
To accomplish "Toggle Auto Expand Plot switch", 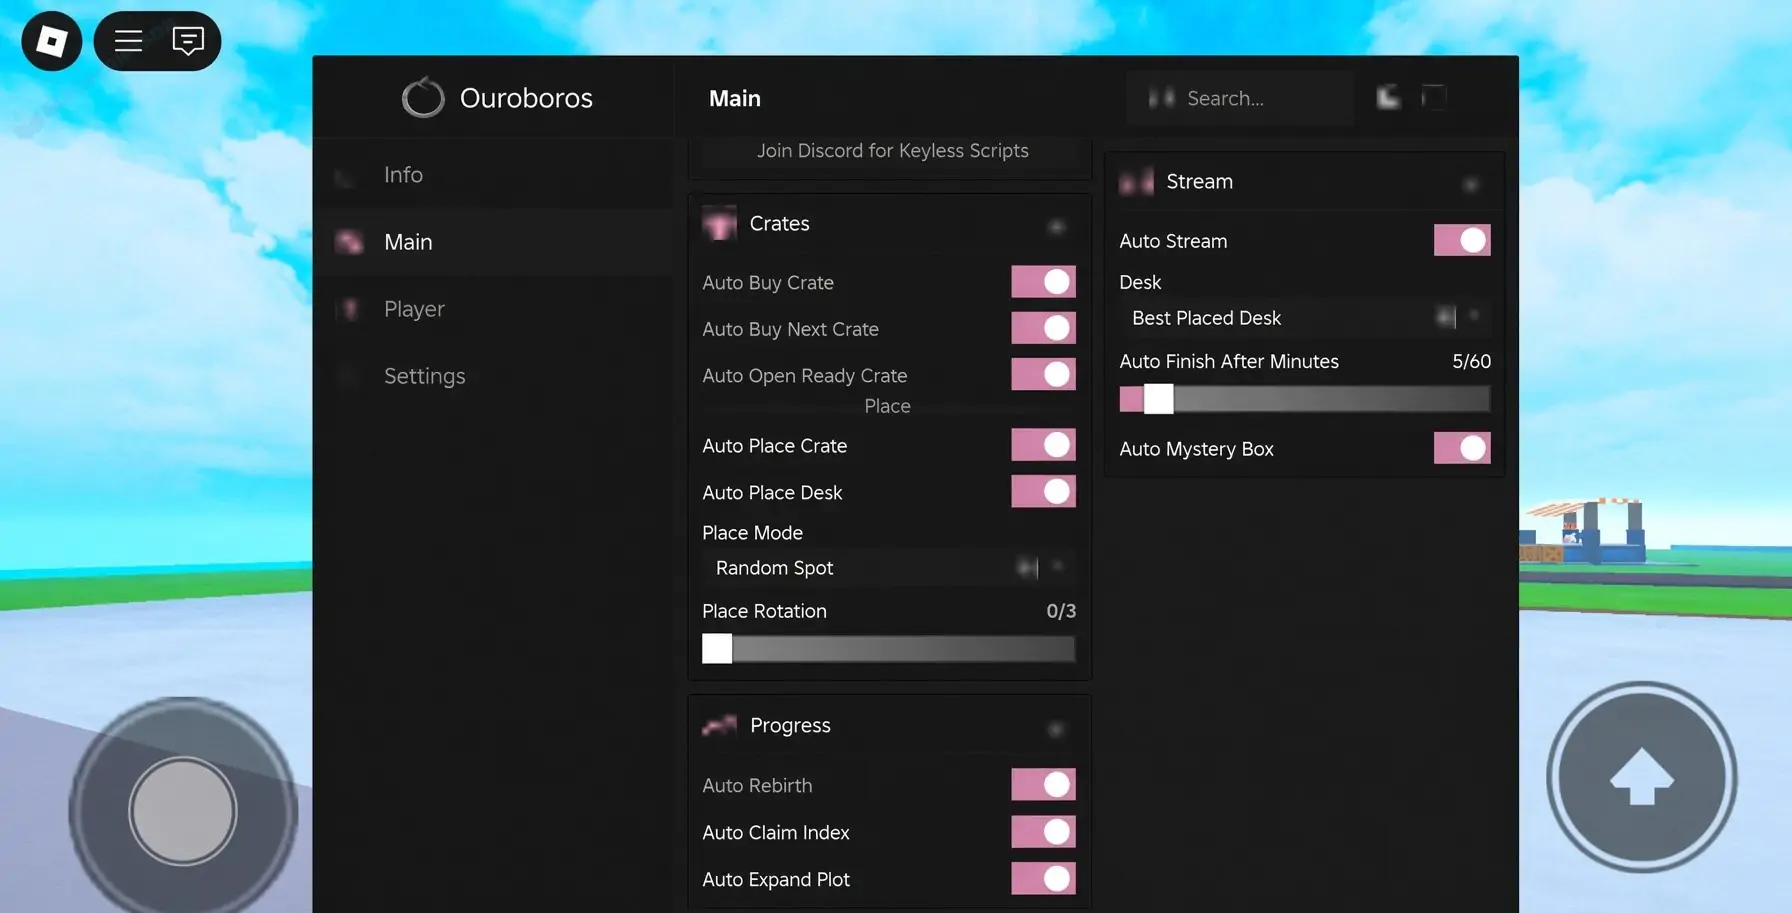I will click(1043, 879).
